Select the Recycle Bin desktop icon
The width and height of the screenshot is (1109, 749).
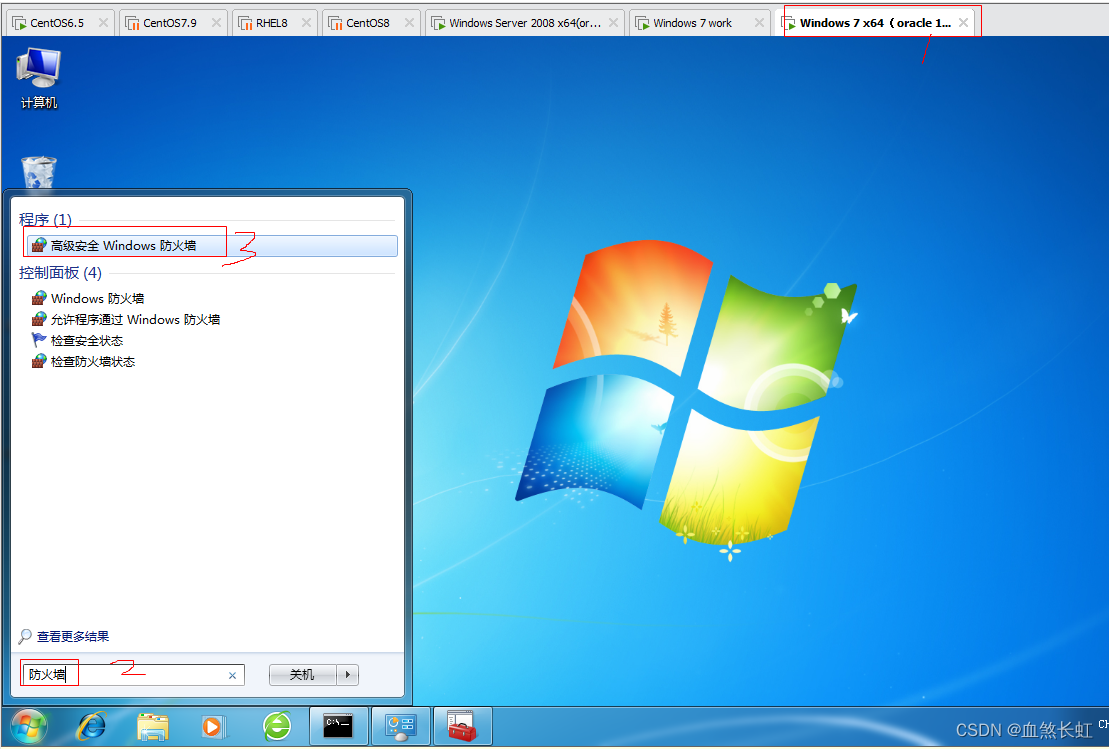coord(38,172)
